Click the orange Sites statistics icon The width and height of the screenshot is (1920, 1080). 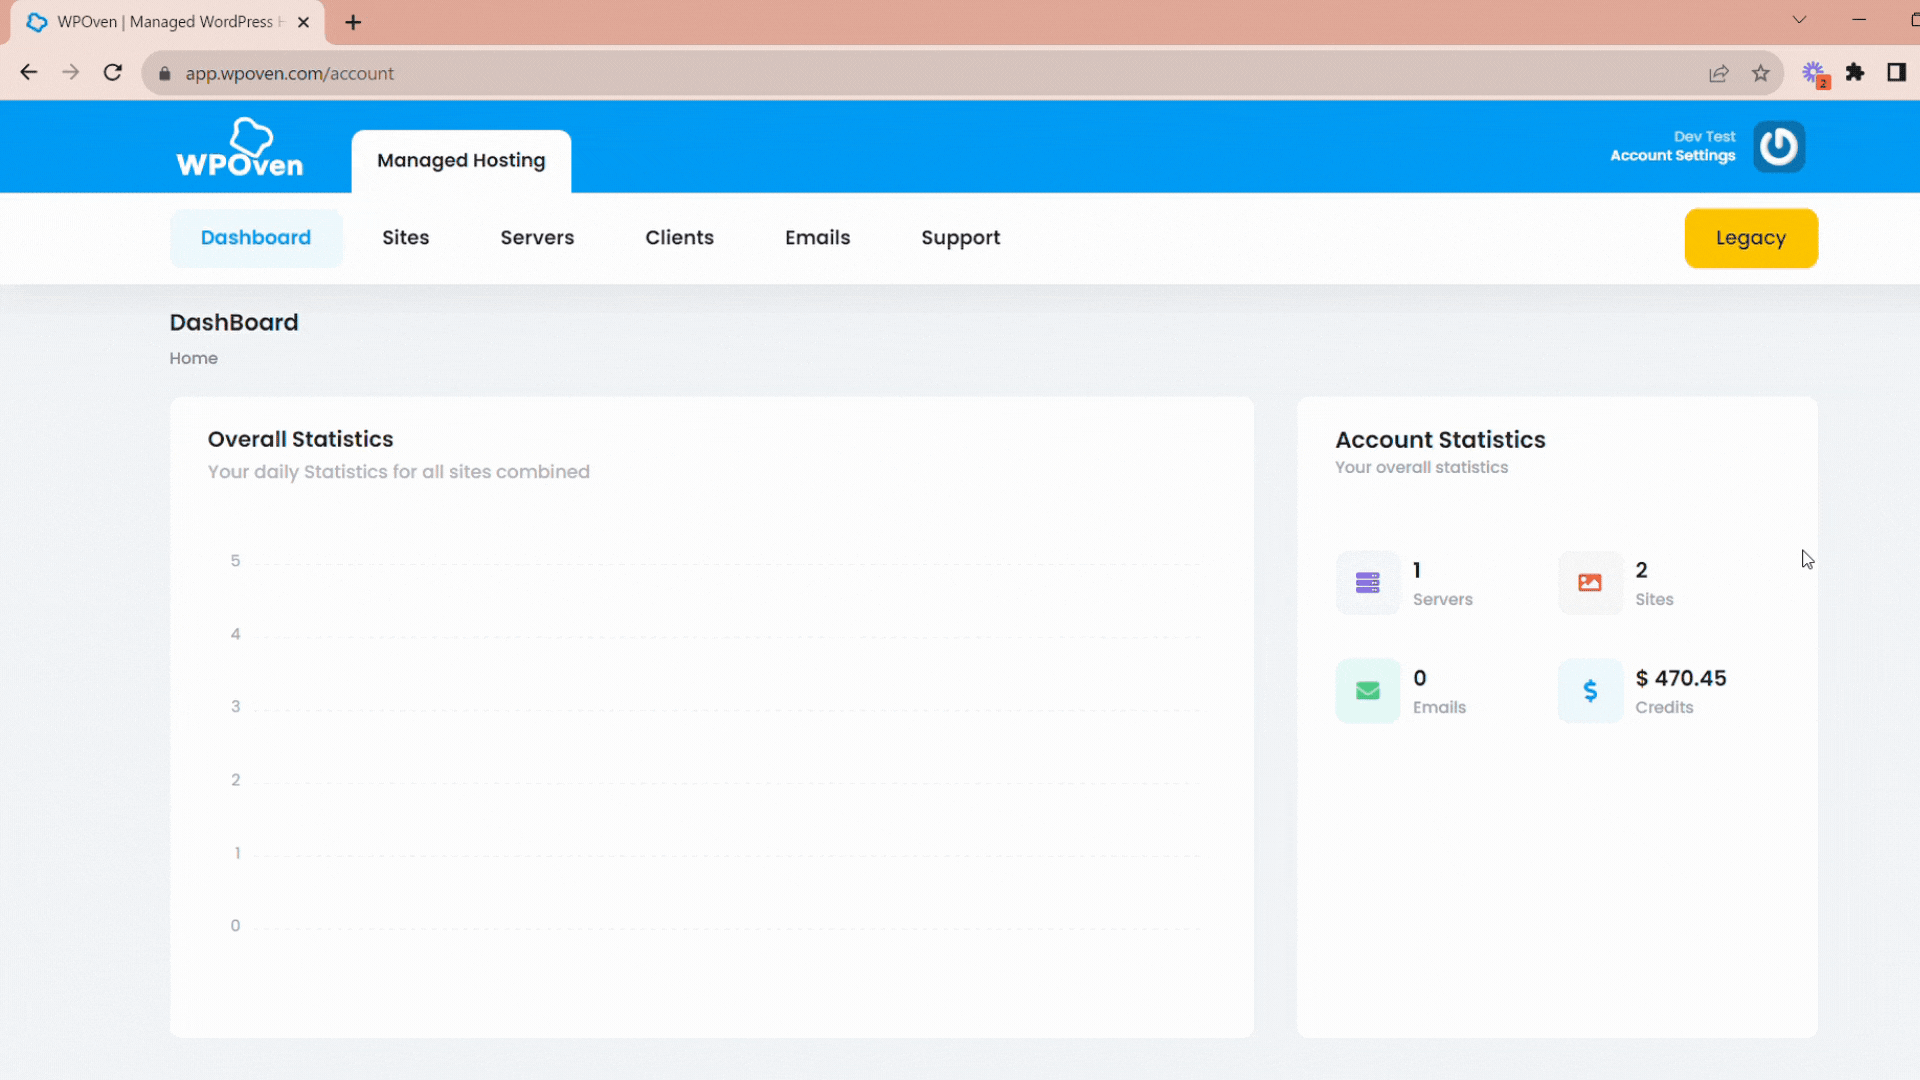(1590, 583)
